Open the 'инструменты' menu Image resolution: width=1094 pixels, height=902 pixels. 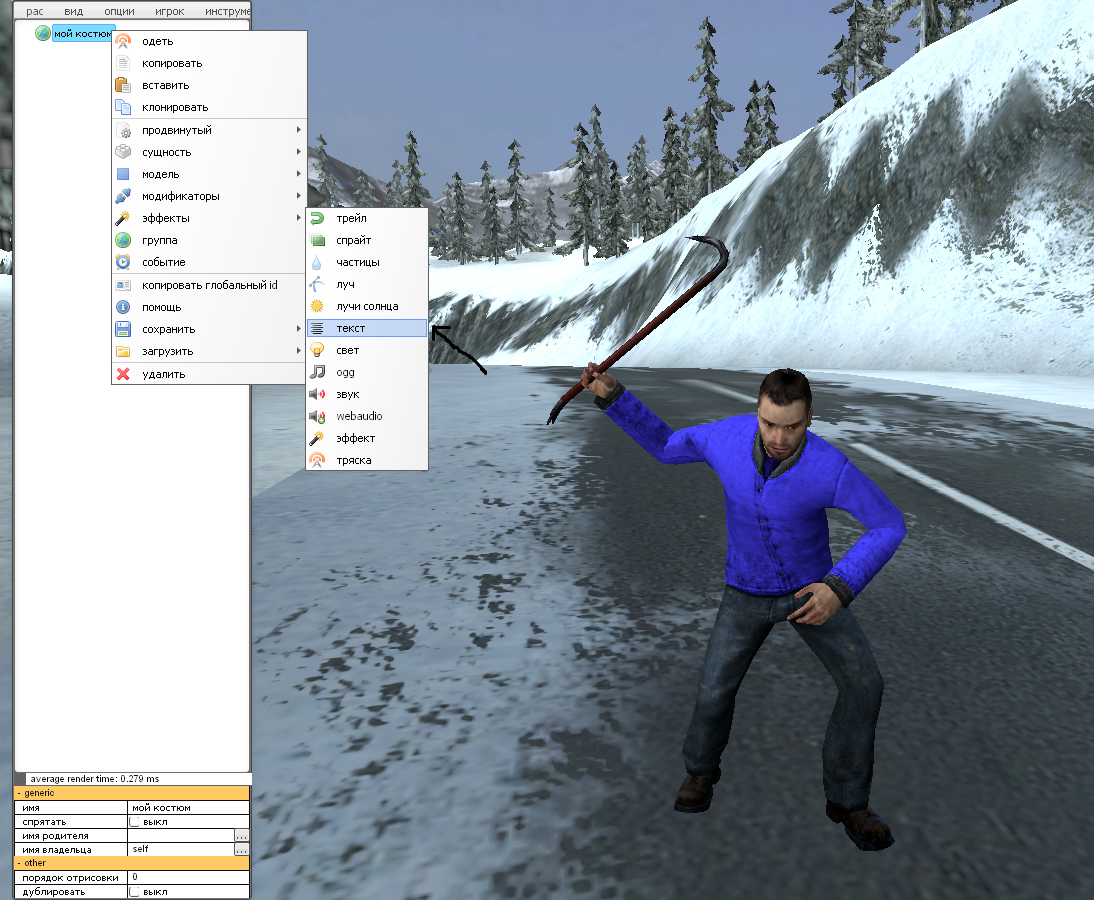[x=227, y=11]
